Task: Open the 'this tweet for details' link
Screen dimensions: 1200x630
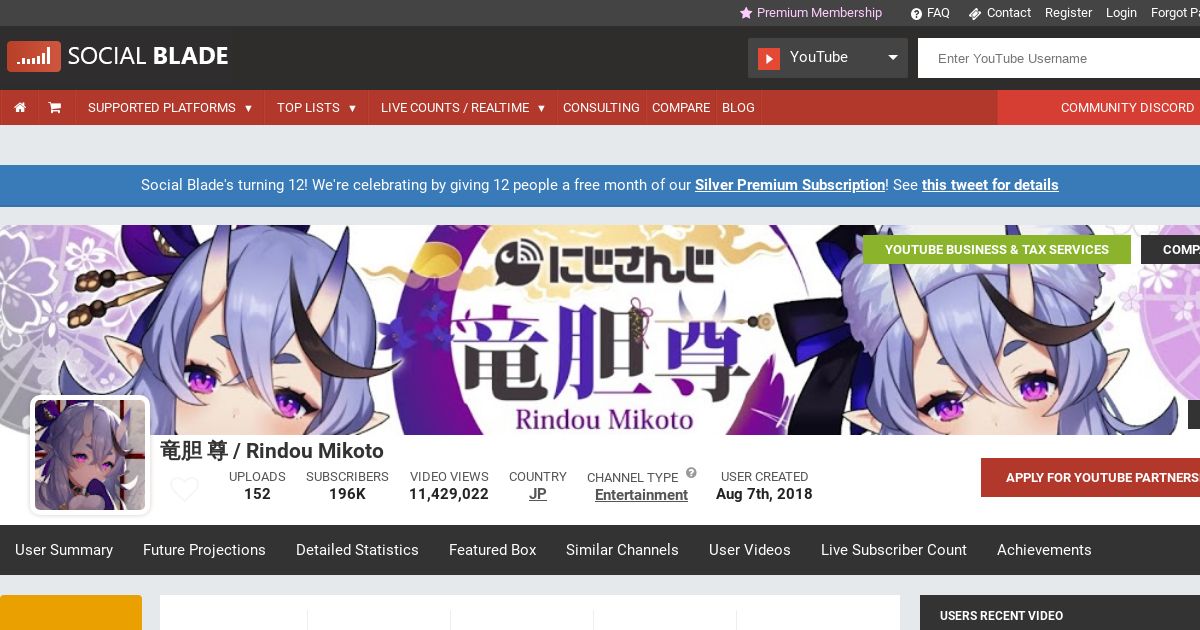Action: (990, 185)
